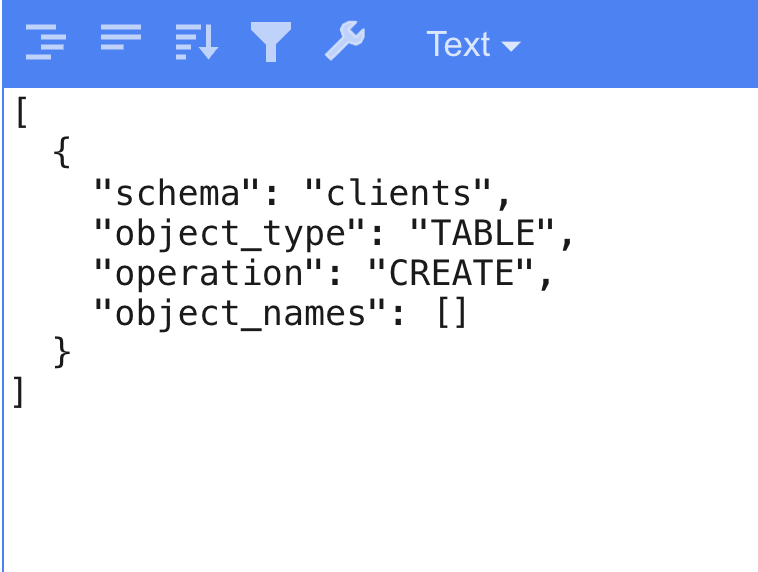
Task: Open the filter funnel icon
Action: click(x=271, y=42)
